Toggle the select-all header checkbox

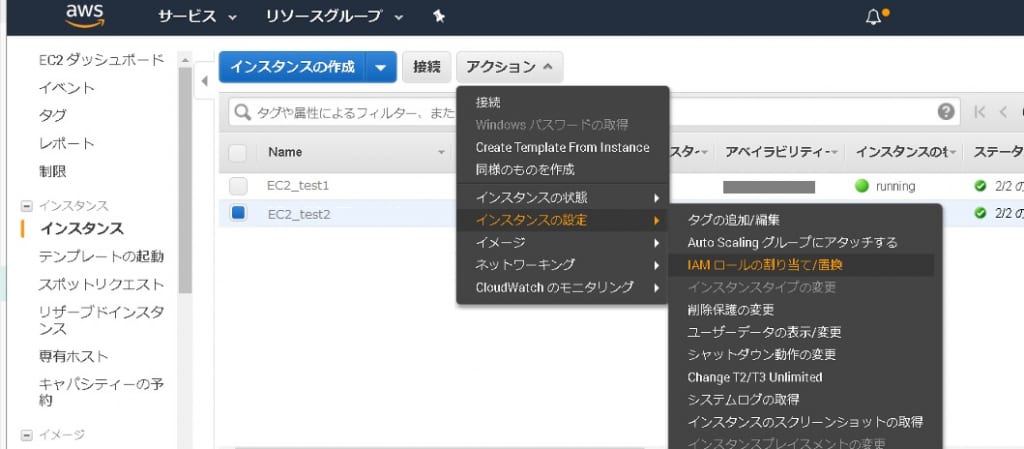[x=238, y=153]
